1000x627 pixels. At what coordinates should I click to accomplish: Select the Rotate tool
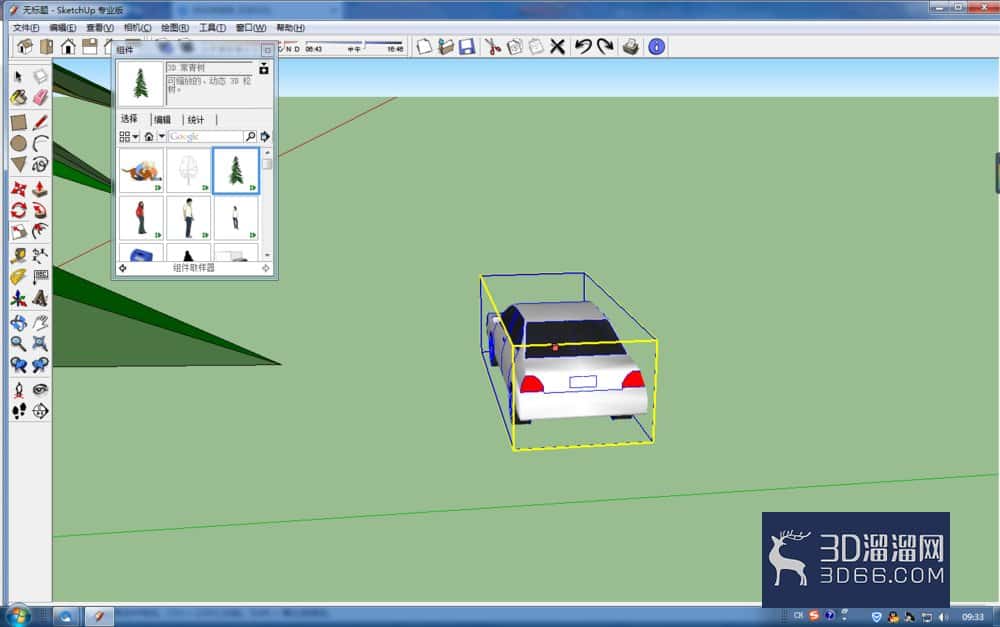18,210
